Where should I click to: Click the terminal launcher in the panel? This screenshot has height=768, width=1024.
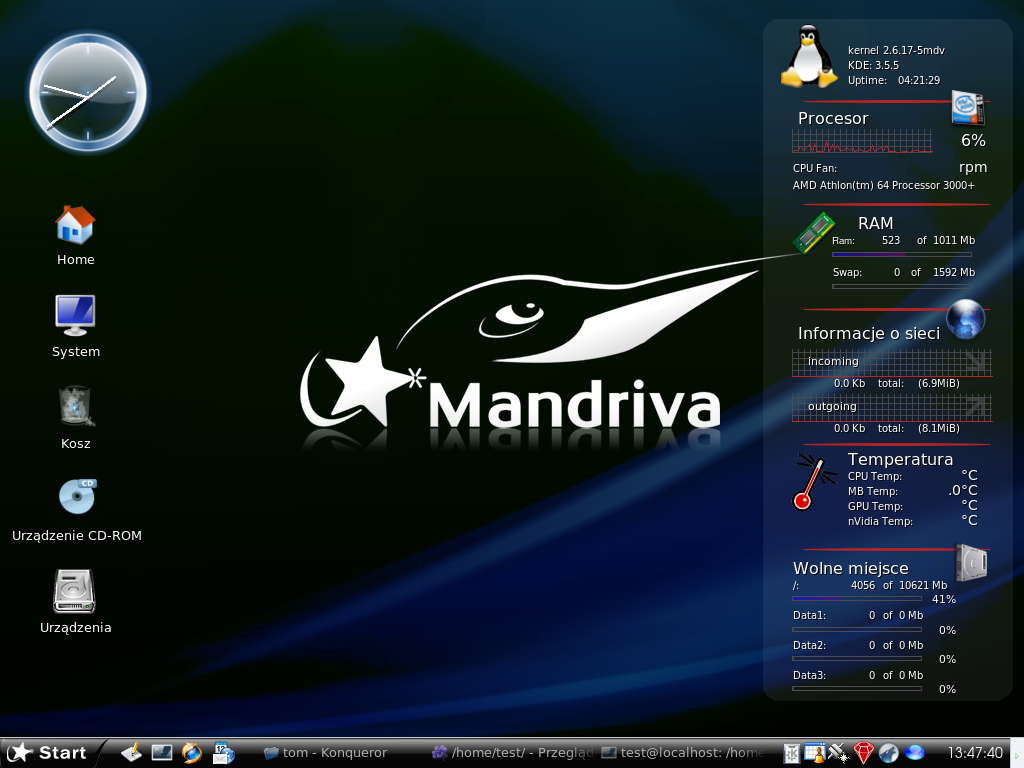pyautogui.click(x=161, y=752)
